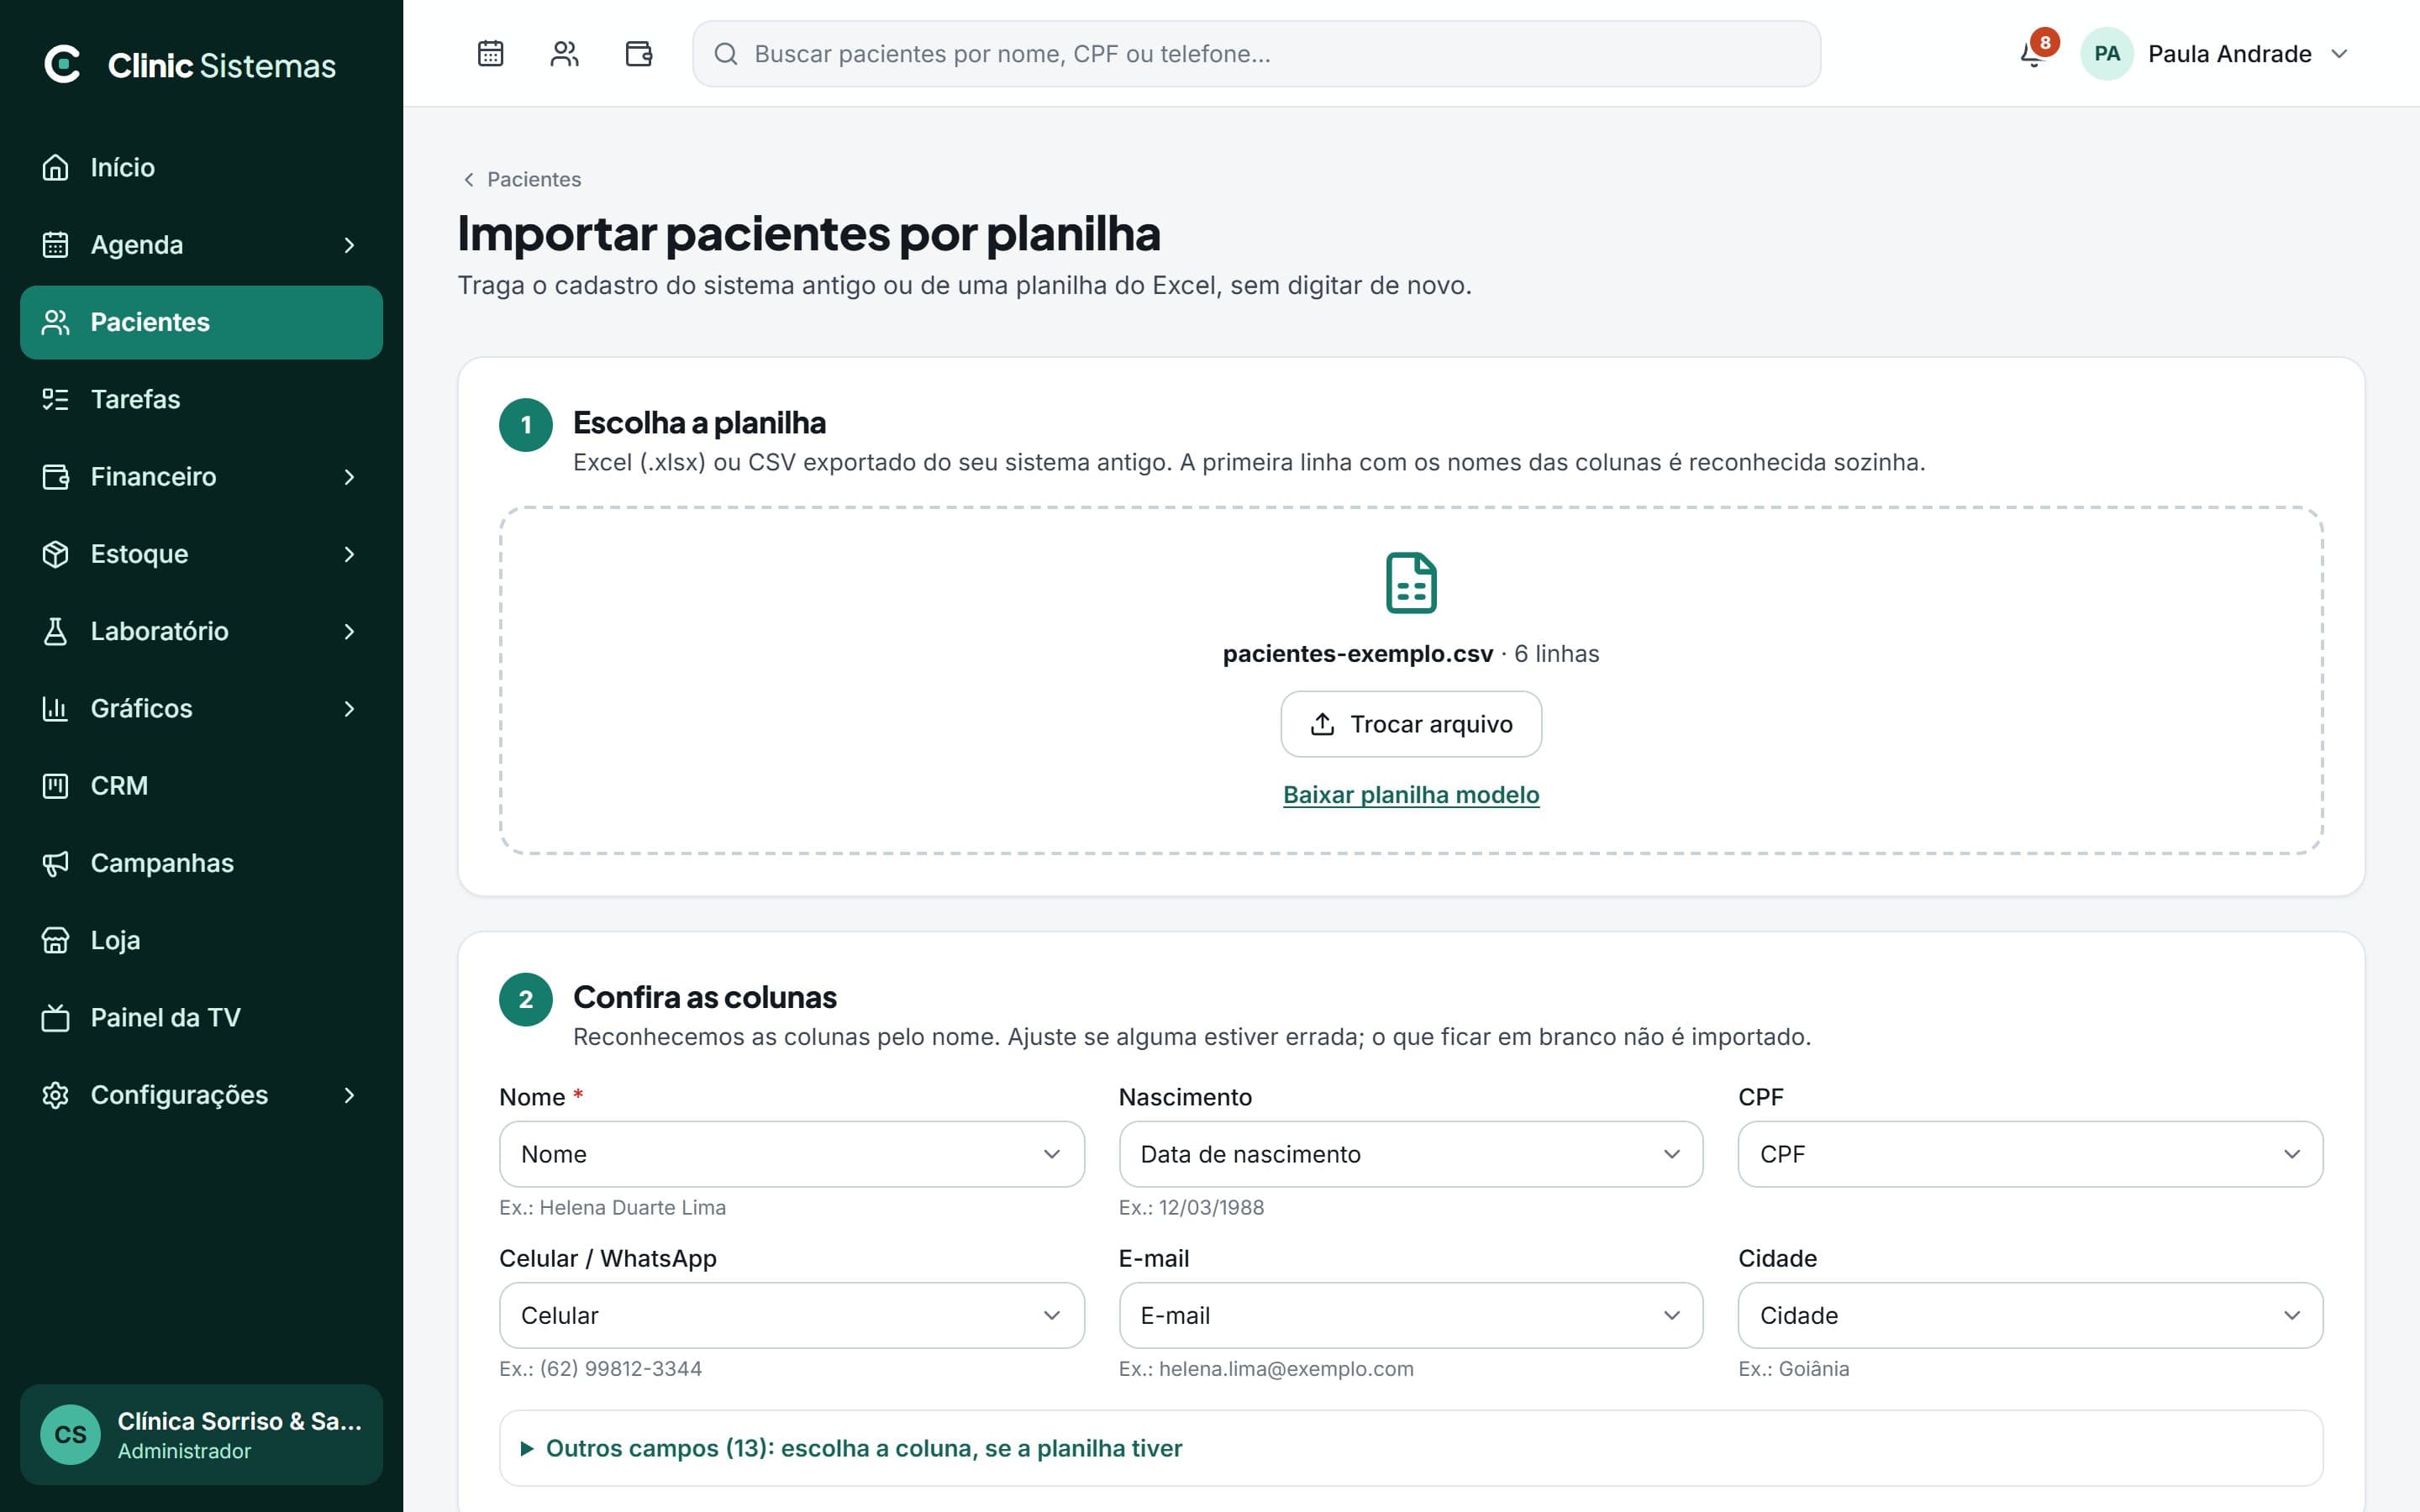
Task: Click the Paula Andrade user name
Action: point(2229,54)
